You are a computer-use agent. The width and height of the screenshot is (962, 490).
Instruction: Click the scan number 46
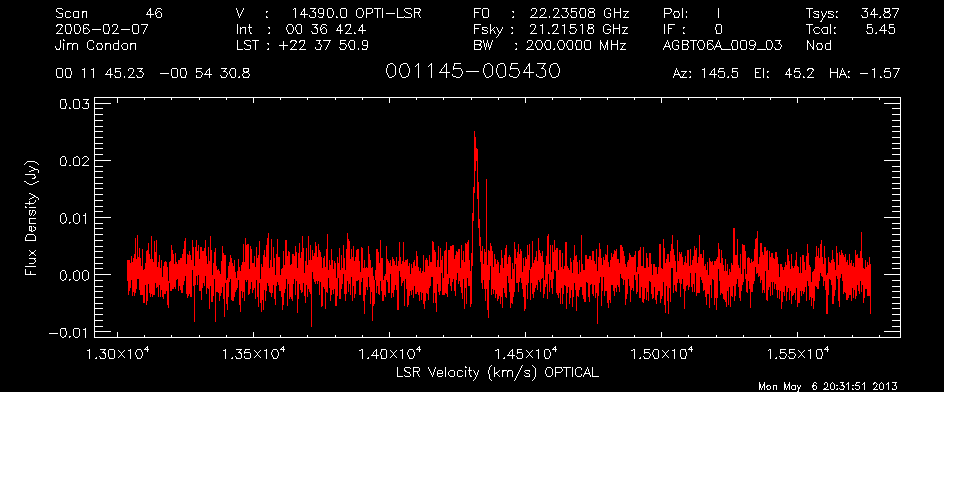point(154,13)
